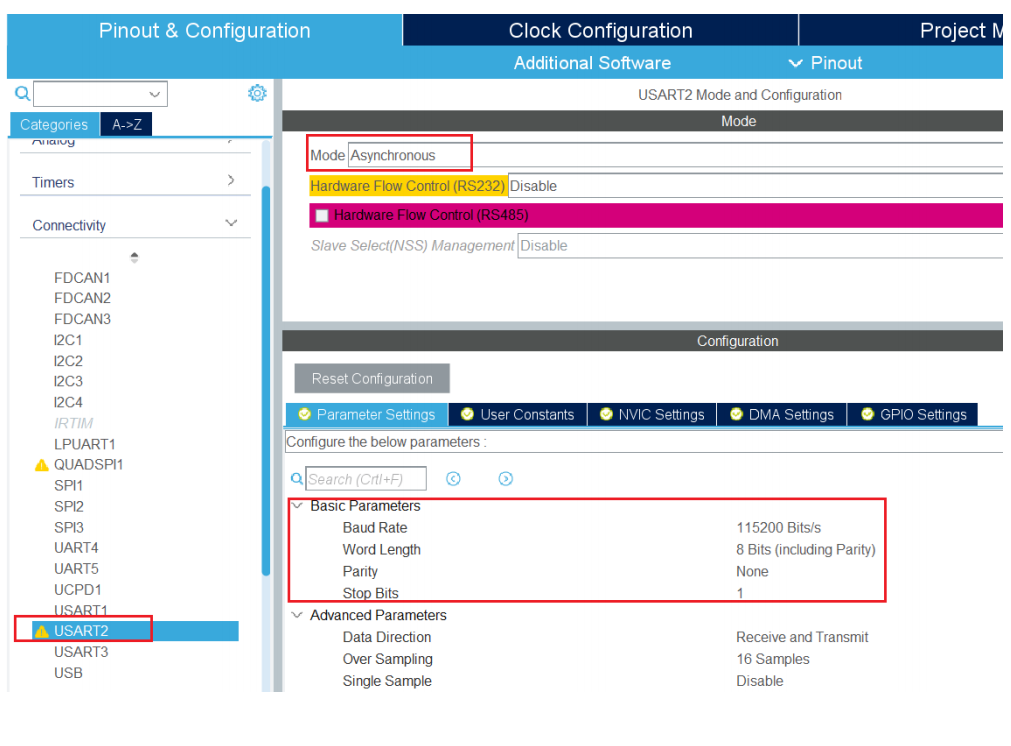Open the Pinout dropdown menu
The height and width of the screenshot is (746, 1011).
point(825,63)
